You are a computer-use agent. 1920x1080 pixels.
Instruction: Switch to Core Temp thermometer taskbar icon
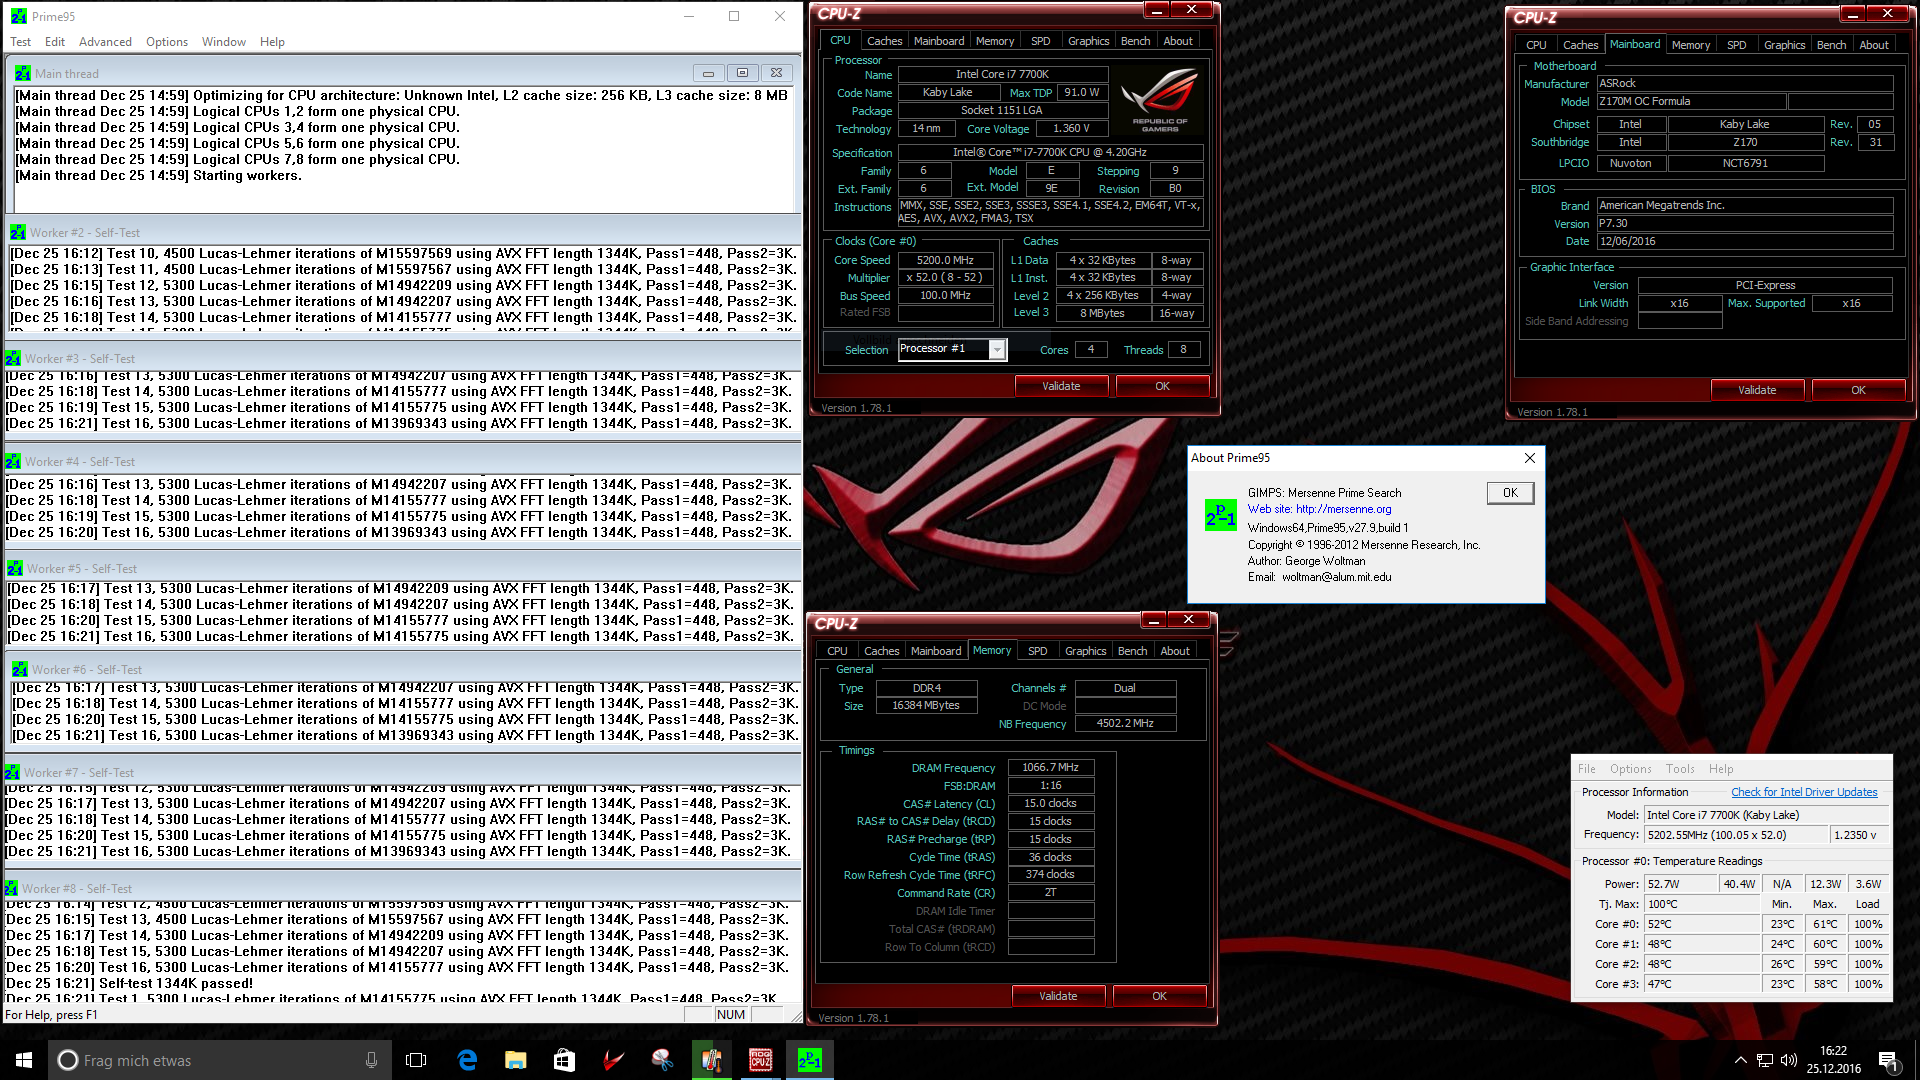click(711, 1060)
